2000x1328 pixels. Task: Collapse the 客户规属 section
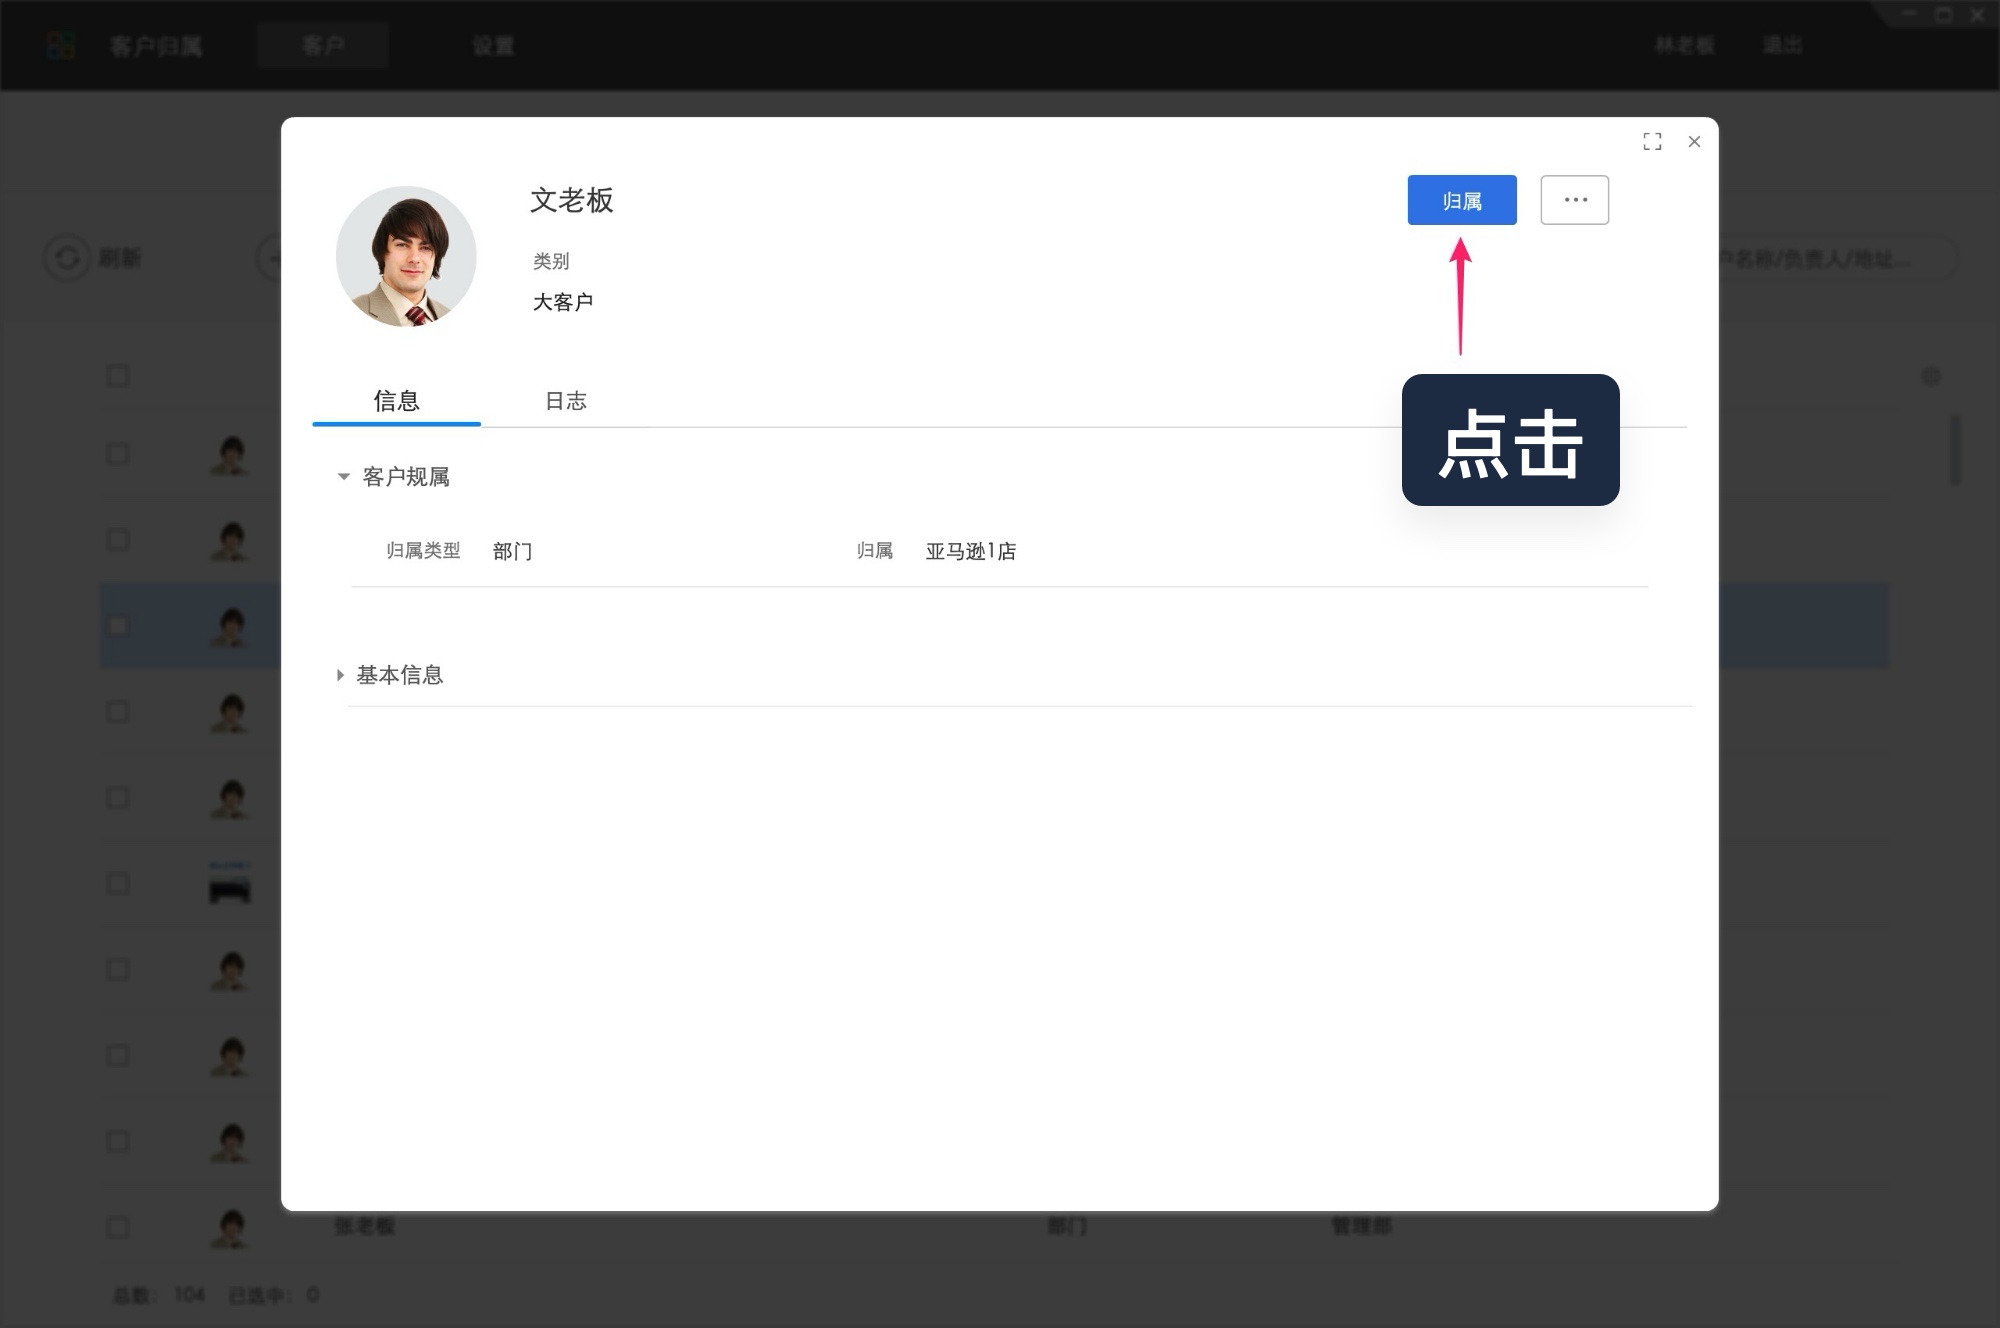tap(343, 477)
